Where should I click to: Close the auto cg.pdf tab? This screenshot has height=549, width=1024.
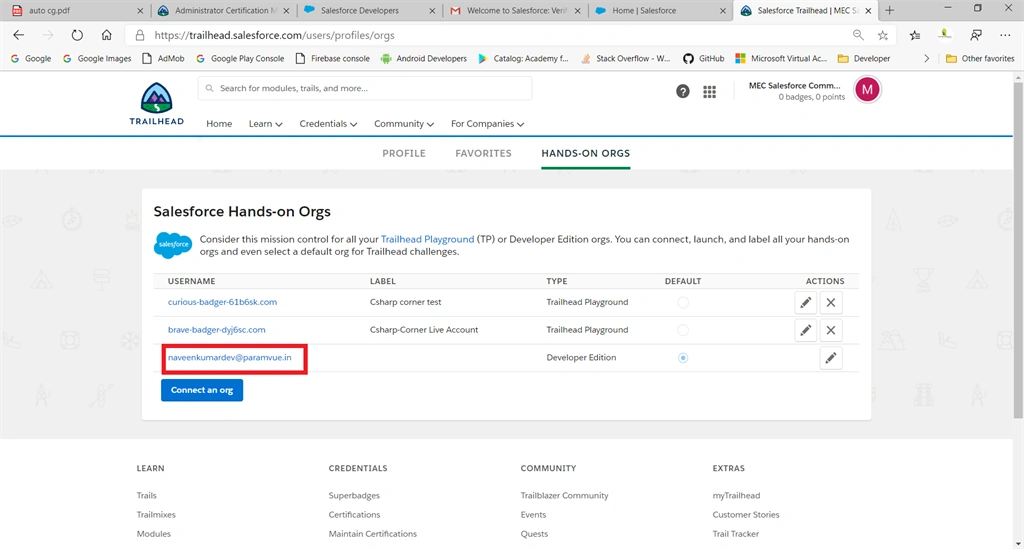click(140, 10)
